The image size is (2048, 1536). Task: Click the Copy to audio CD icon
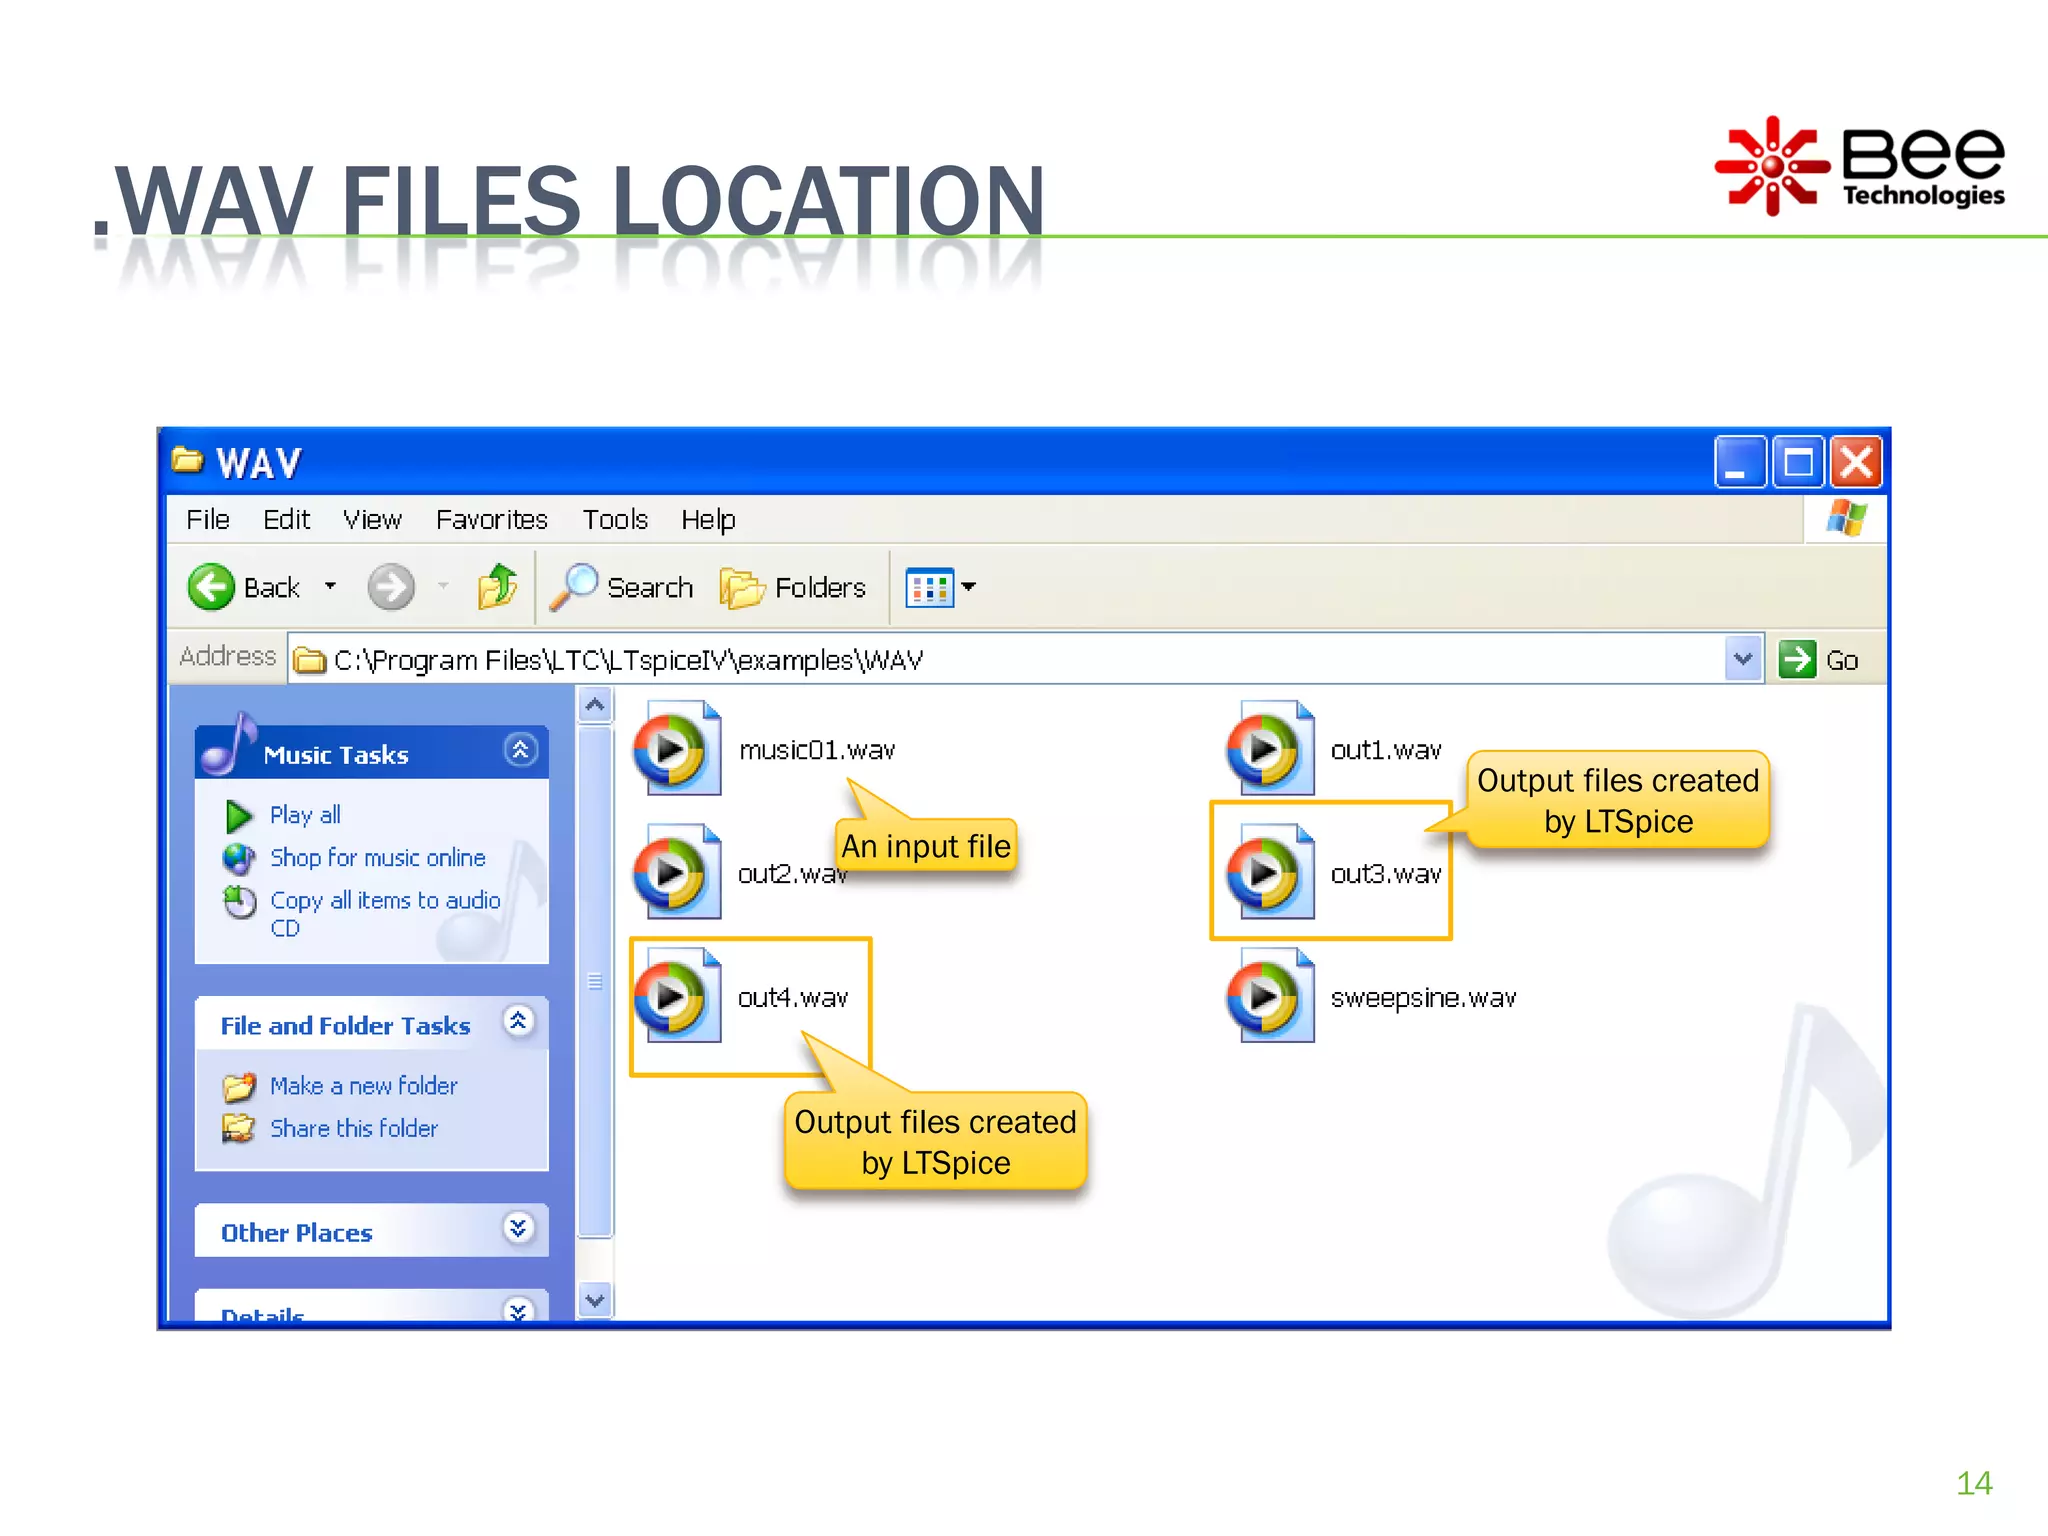tap(239, 902)
